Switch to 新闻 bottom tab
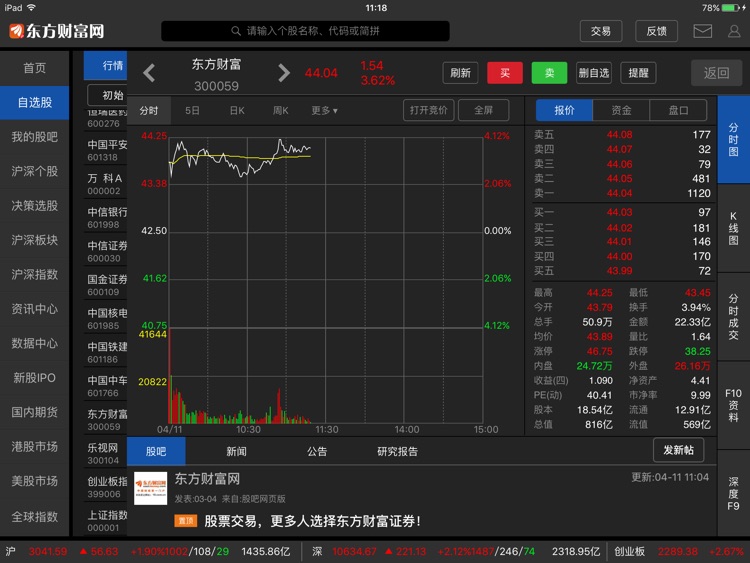 (x=236, y=451)
